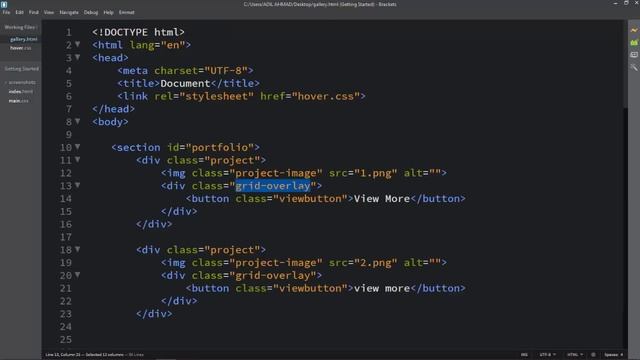Start Live Preview with the lightning bolt icon
640x360 pixels.
coord(634,30)
